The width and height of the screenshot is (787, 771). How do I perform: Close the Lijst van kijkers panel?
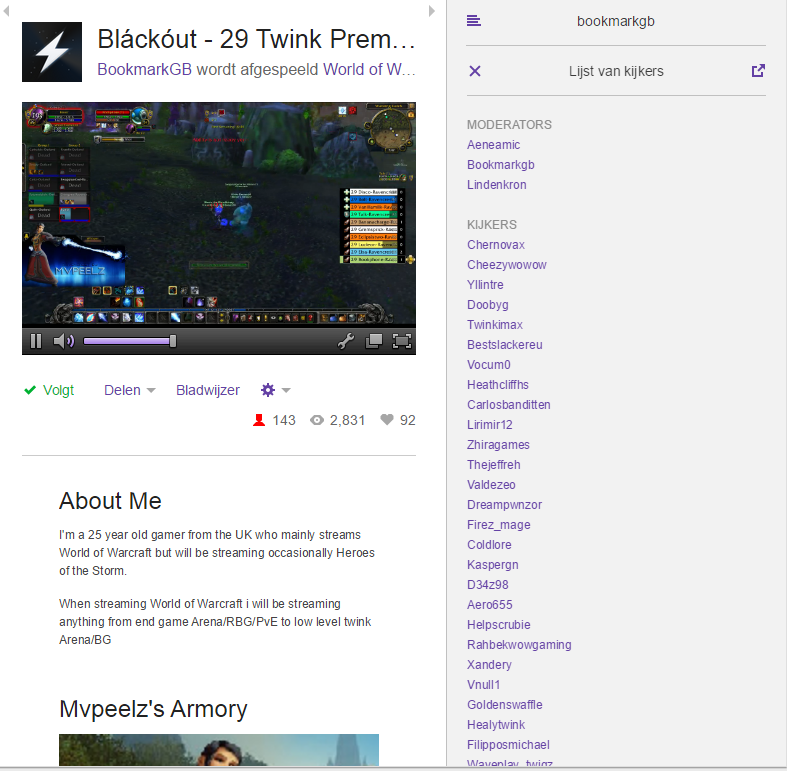[475, 71]
